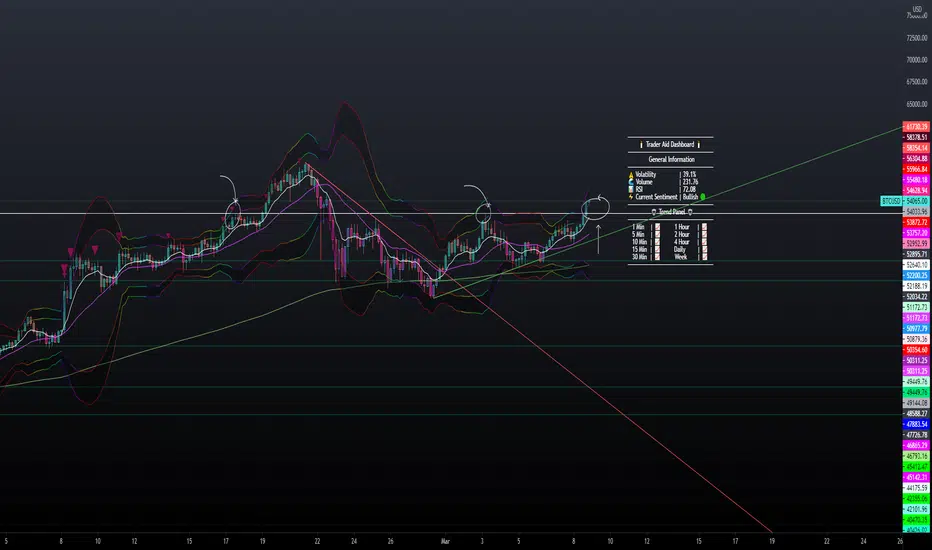The width and height of the screenshot is (932, 550).
Task: Click the 50354.60 red price label
Action: point(916,350)
